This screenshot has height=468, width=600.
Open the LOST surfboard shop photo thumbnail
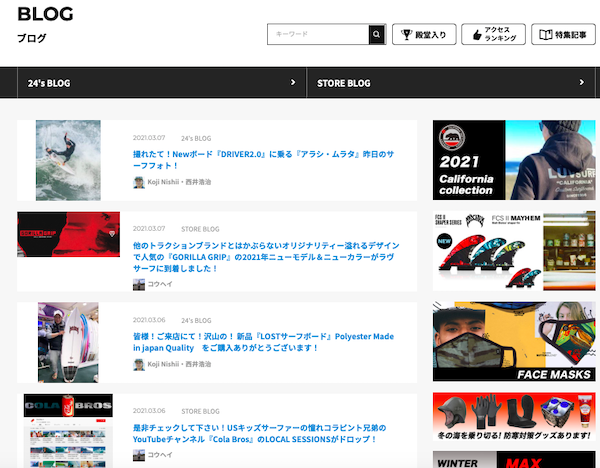(68, 342)
